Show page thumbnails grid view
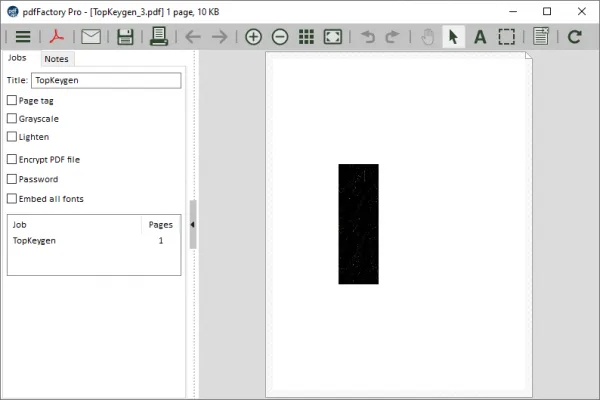 [x=306, y=37]
